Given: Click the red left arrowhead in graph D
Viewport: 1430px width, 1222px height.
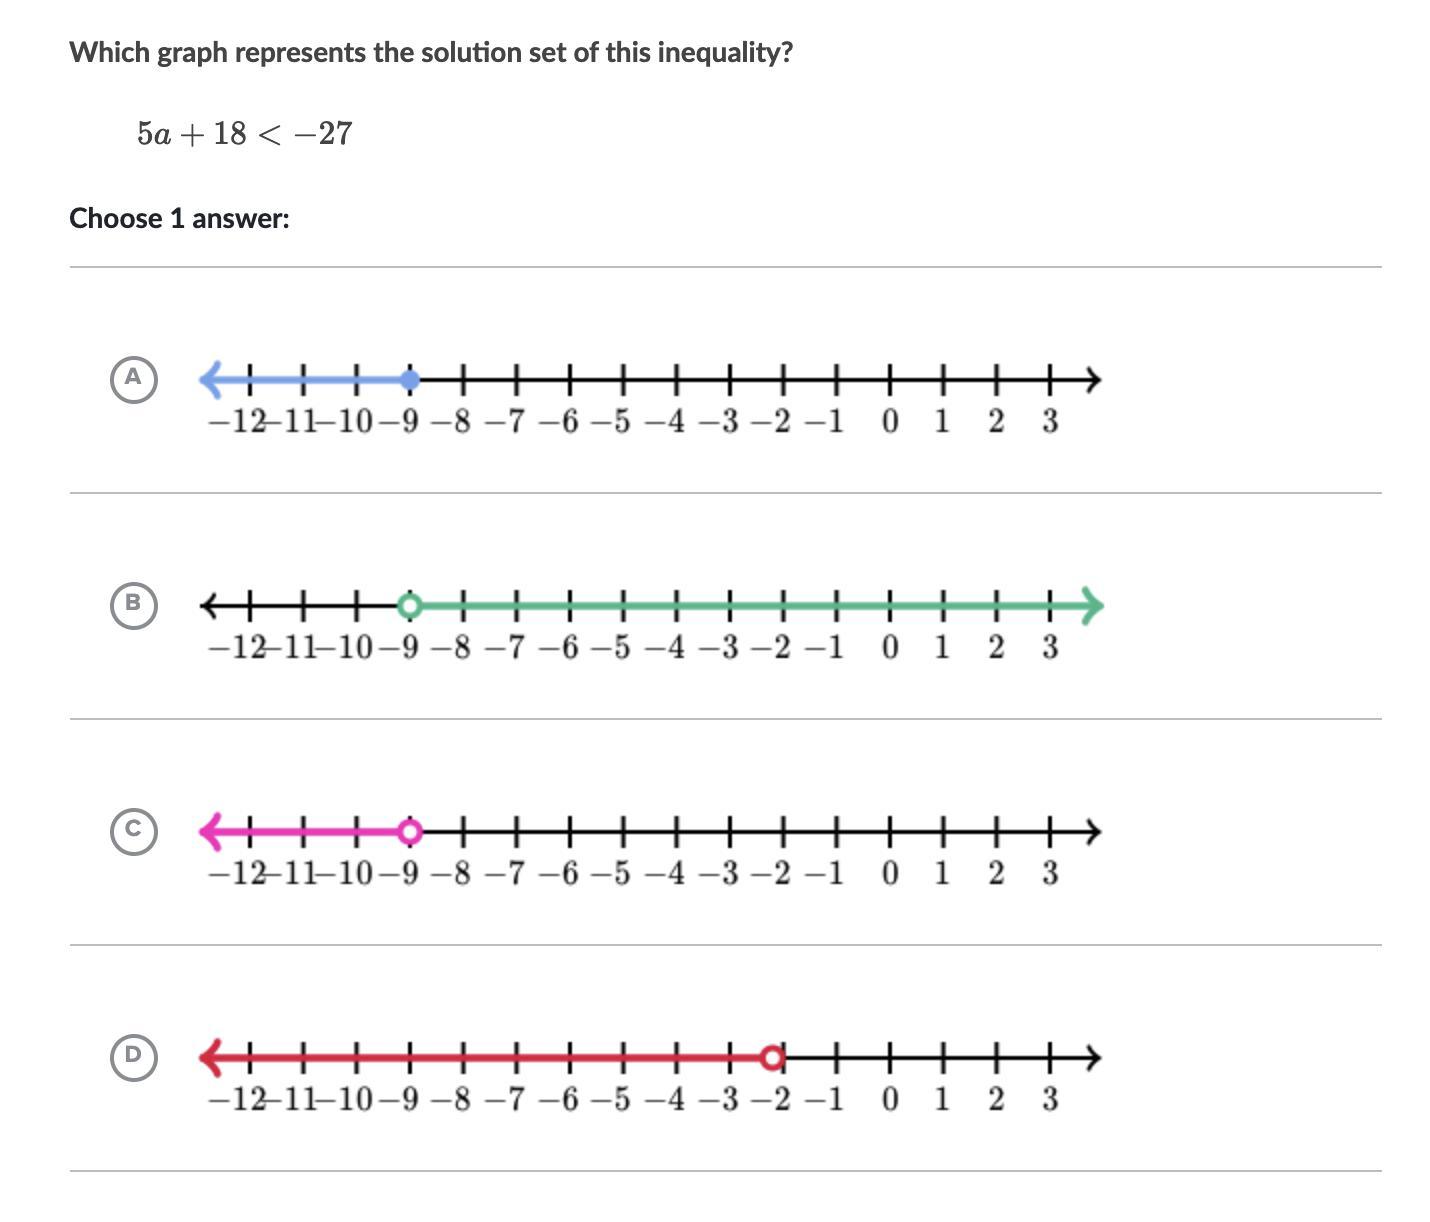Looking at the screenshot, I should tap(210, 1057).
